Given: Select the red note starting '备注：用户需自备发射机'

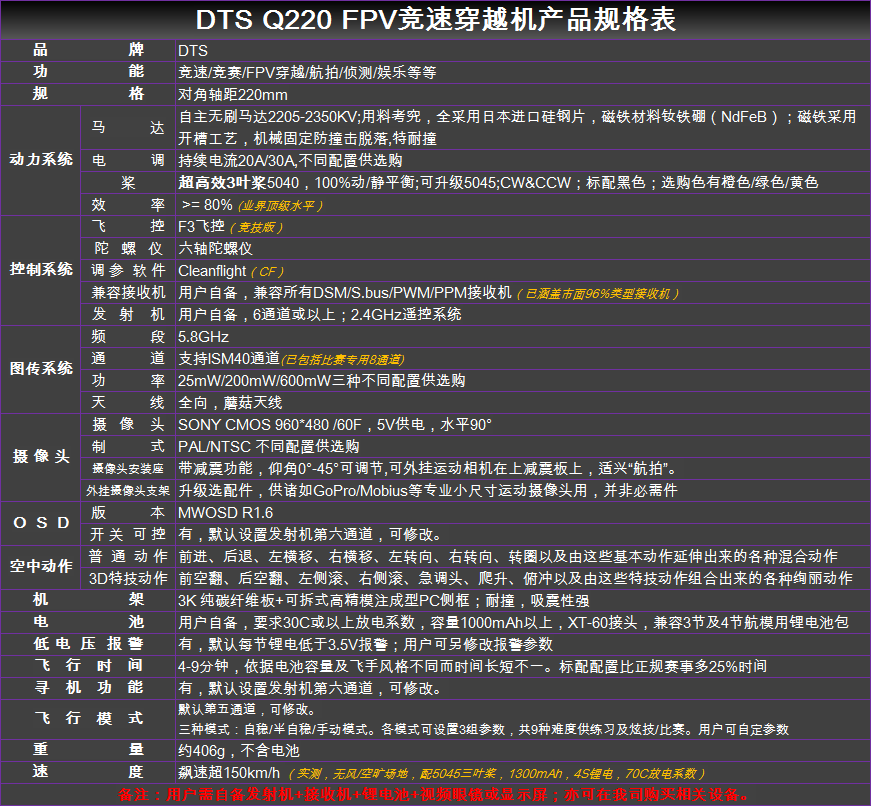Looking at the screenshot, I should 434,795.
